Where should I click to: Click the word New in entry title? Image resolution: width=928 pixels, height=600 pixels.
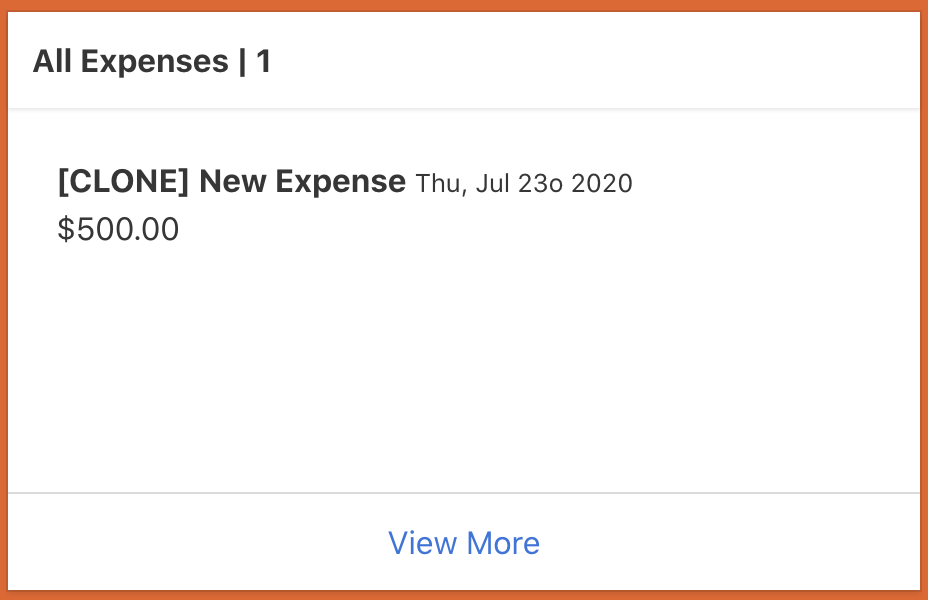click(x=233, y=182)
